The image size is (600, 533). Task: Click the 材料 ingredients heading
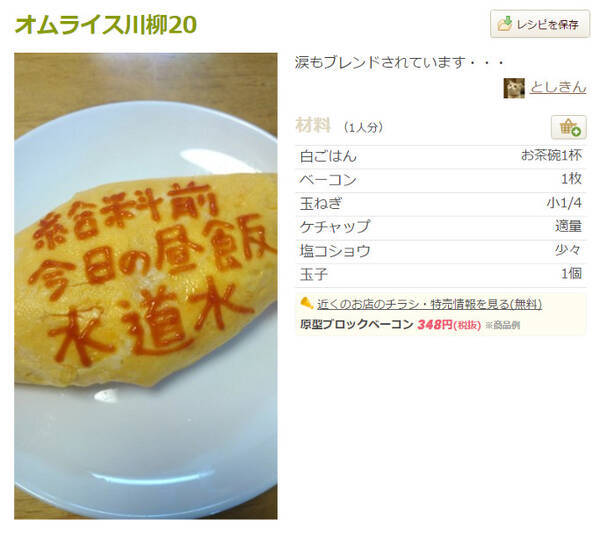pos(313,126)
